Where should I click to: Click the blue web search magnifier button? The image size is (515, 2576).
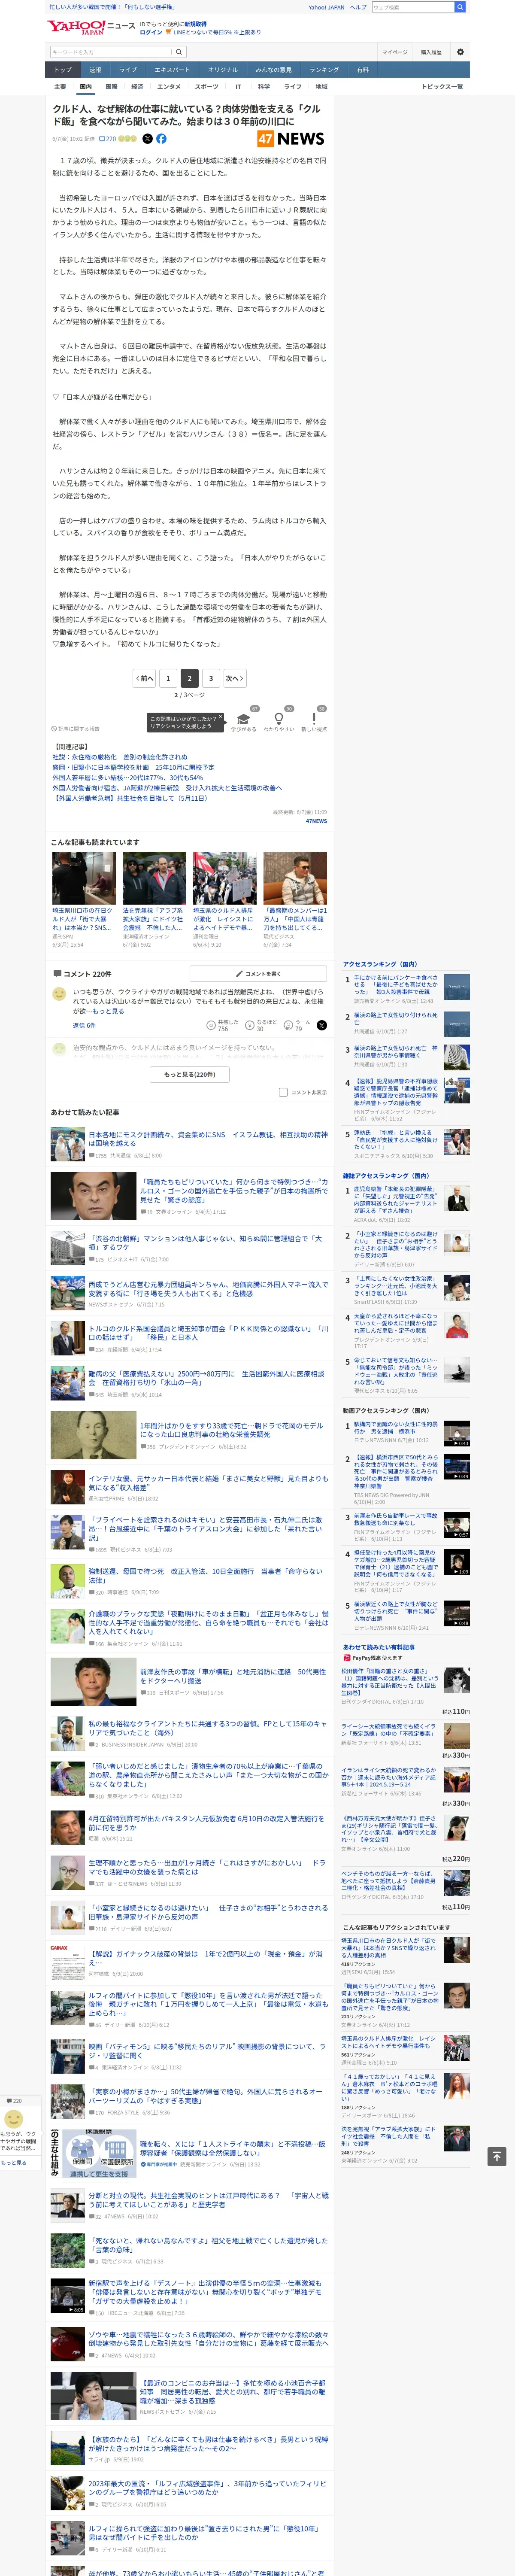460,7
